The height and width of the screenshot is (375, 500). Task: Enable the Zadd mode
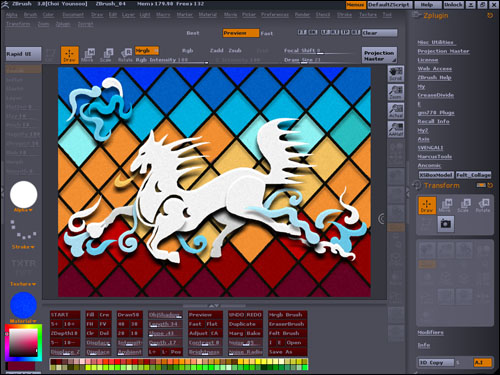click(216, 51)
